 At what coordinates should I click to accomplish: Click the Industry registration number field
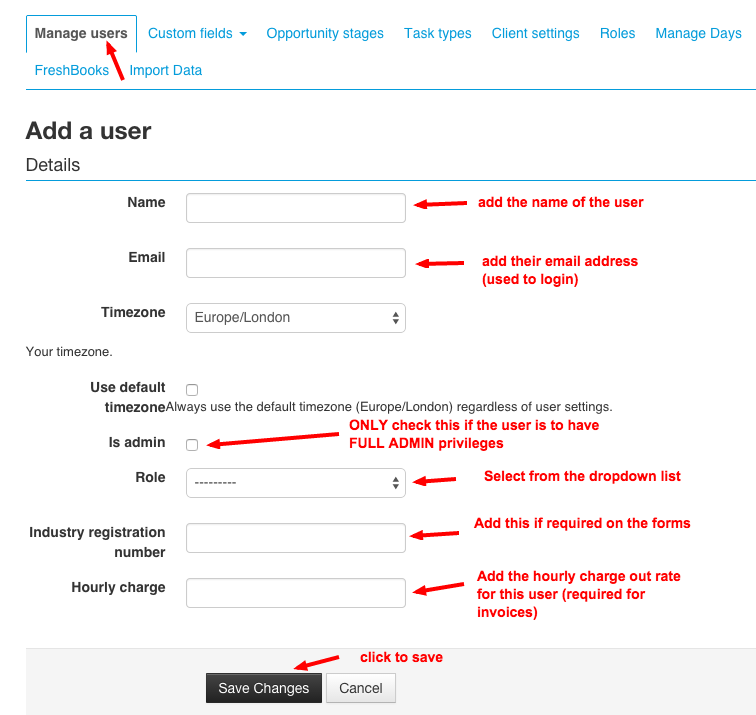click(296, 538)
